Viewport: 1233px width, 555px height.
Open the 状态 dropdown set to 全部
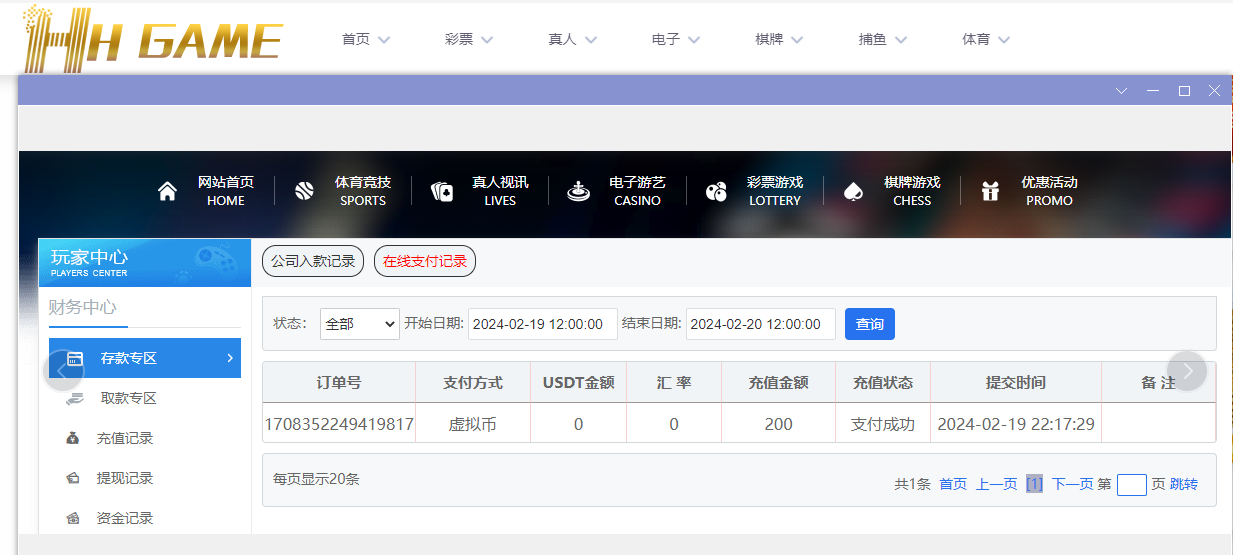click(360, 324)
